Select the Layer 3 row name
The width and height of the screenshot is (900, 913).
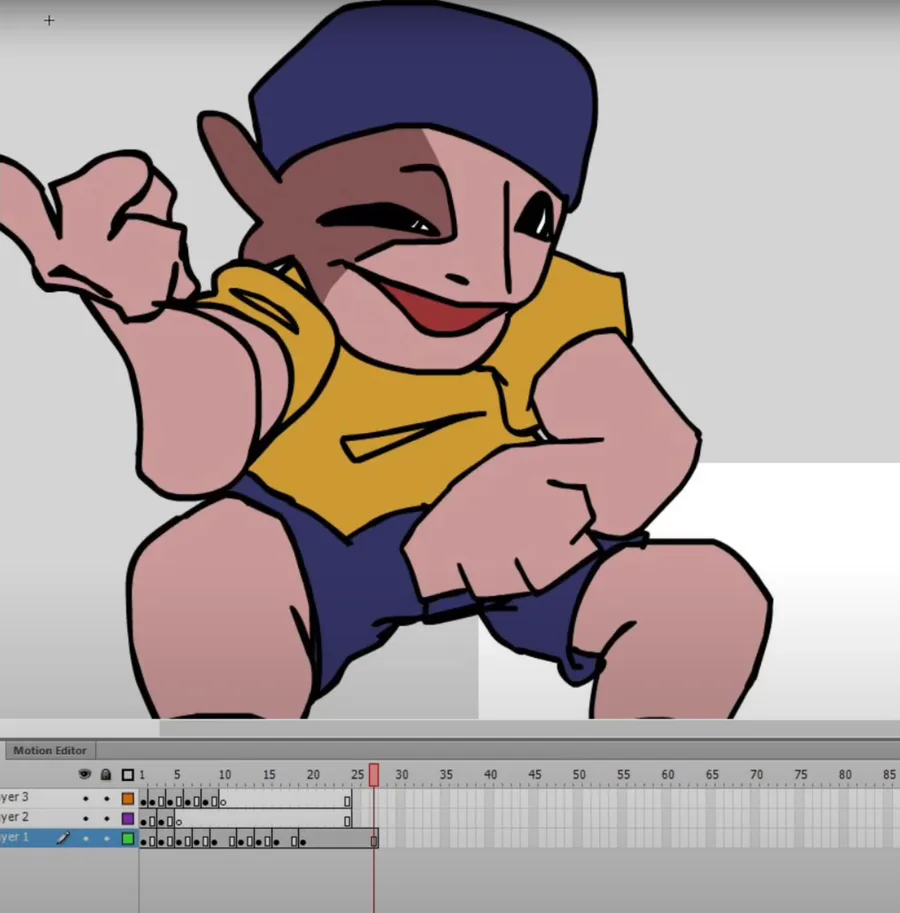pos(14,797)
